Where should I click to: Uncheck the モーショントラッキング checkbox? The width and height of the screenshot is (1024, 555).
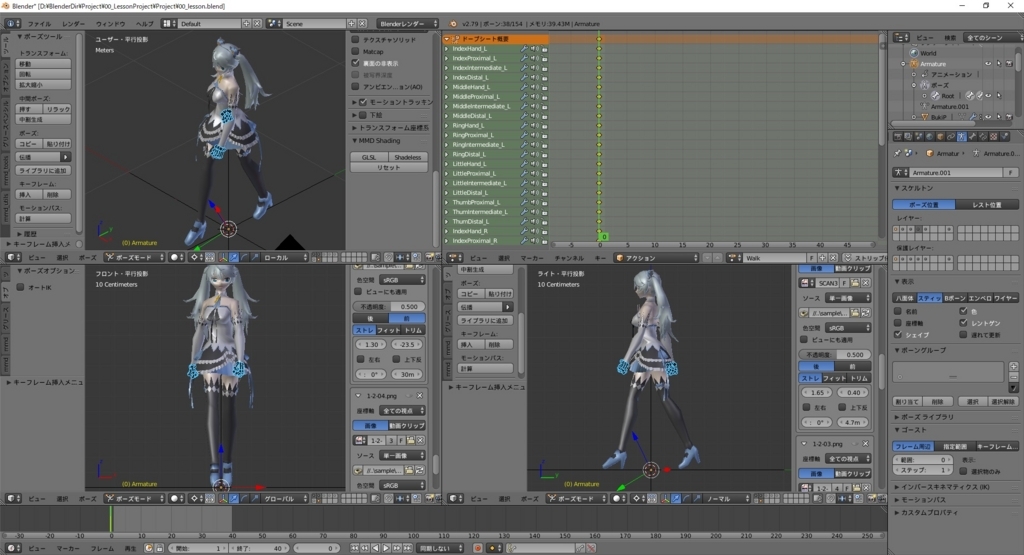[x=363, y=102]
